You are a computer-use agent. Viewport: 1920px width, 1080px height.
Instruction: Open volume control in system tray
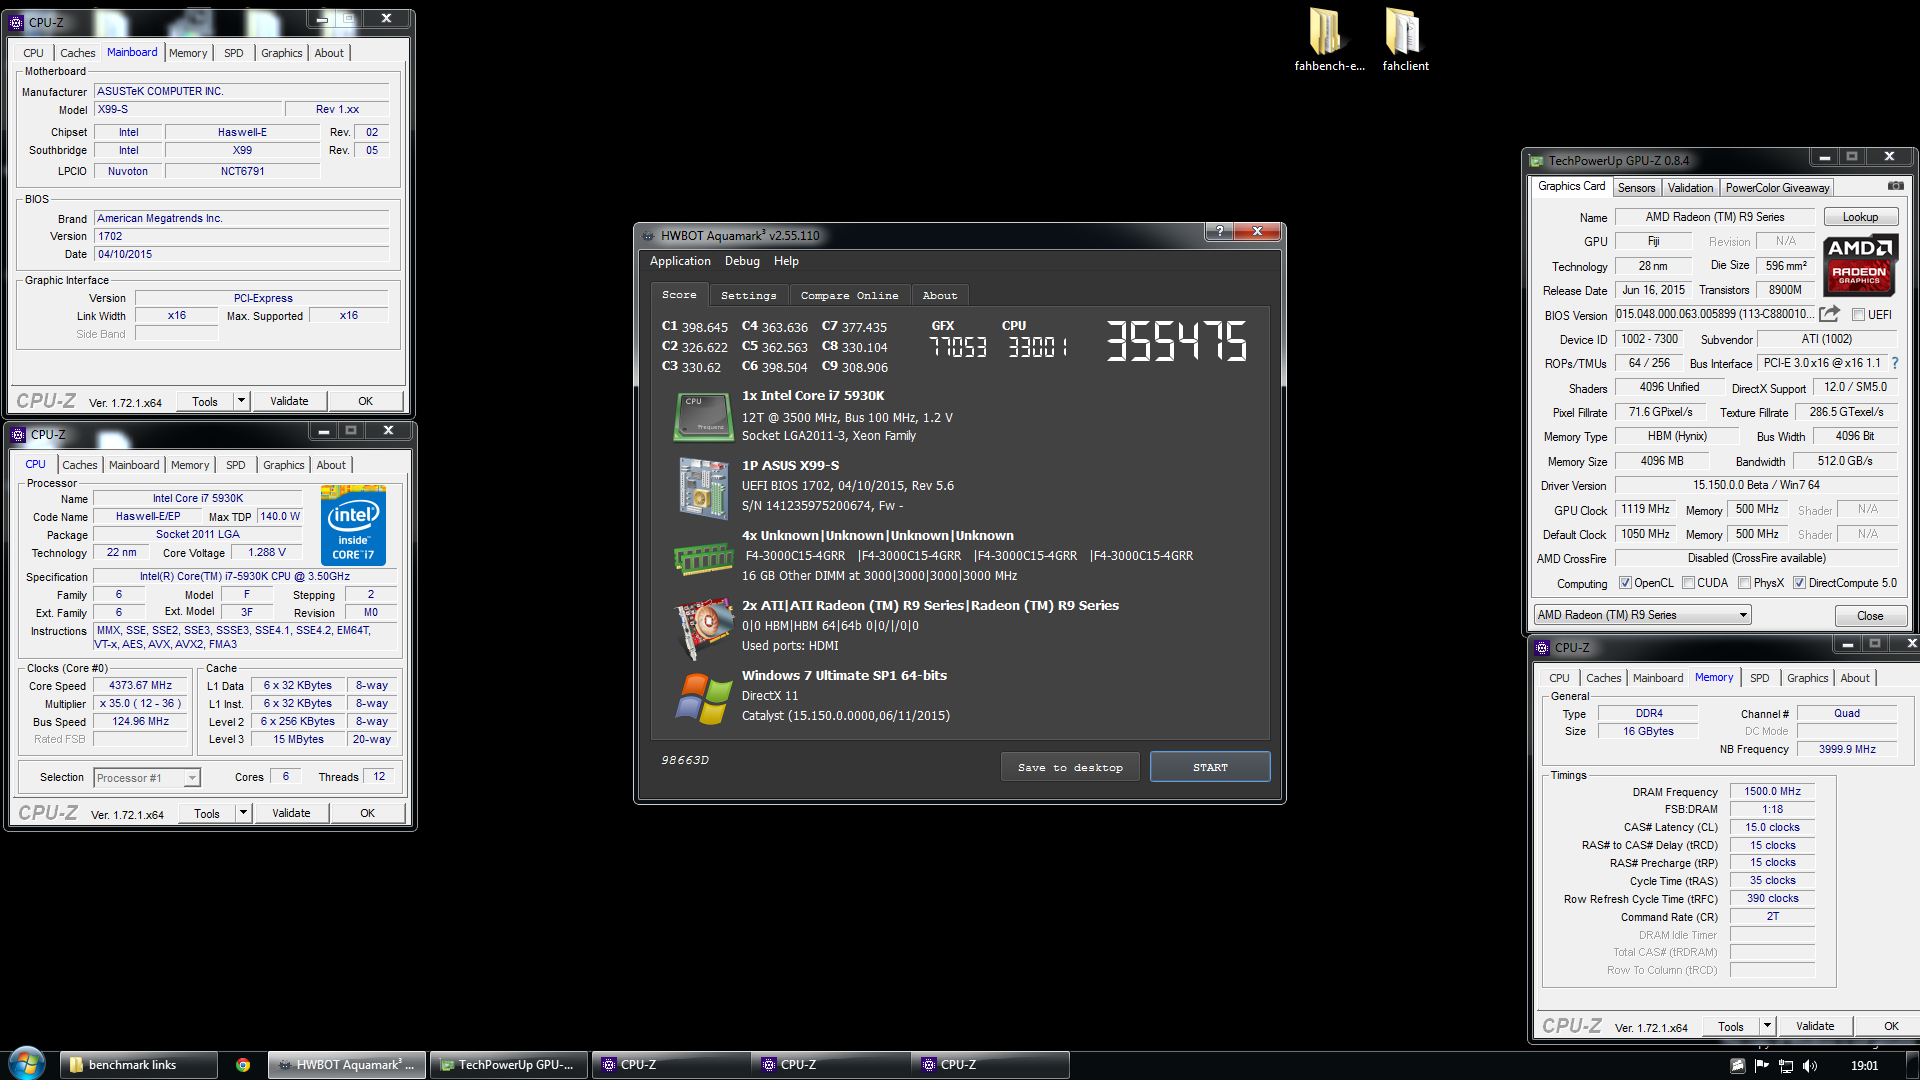coord(1809,1066)
